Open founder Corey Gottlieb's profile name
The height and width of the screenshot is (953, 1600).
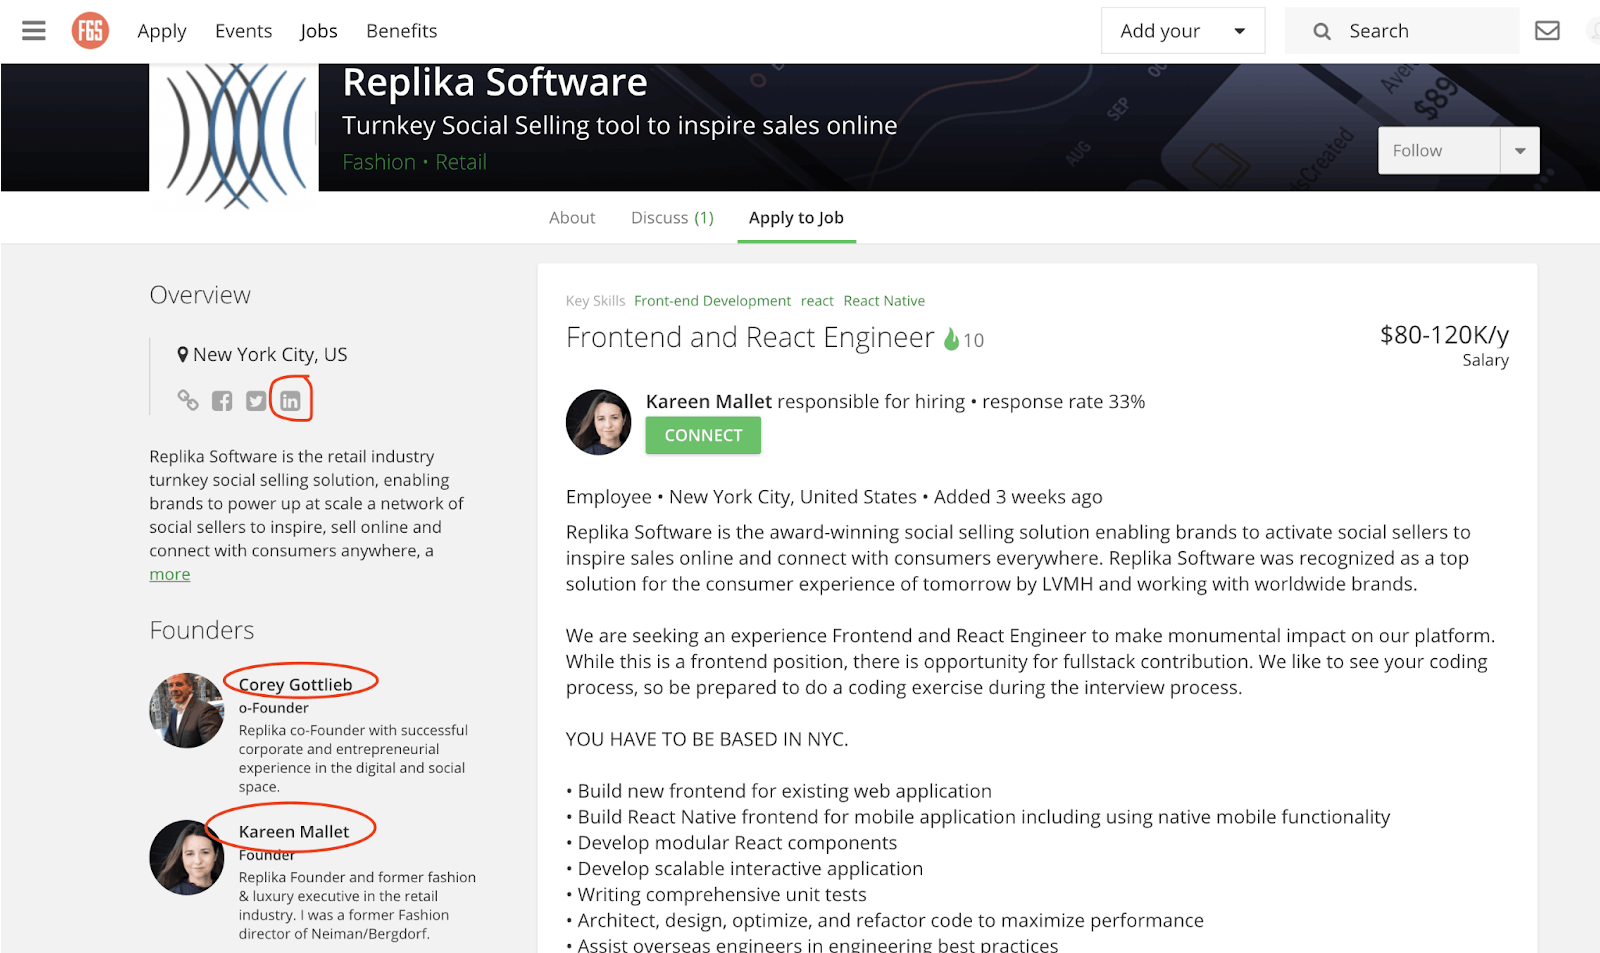coord(295,685)
